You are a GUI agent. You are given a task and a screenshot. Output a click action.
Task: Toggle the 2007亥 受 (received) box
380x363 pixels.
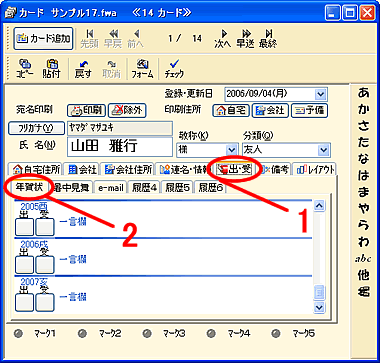click(x=45, y=302)
